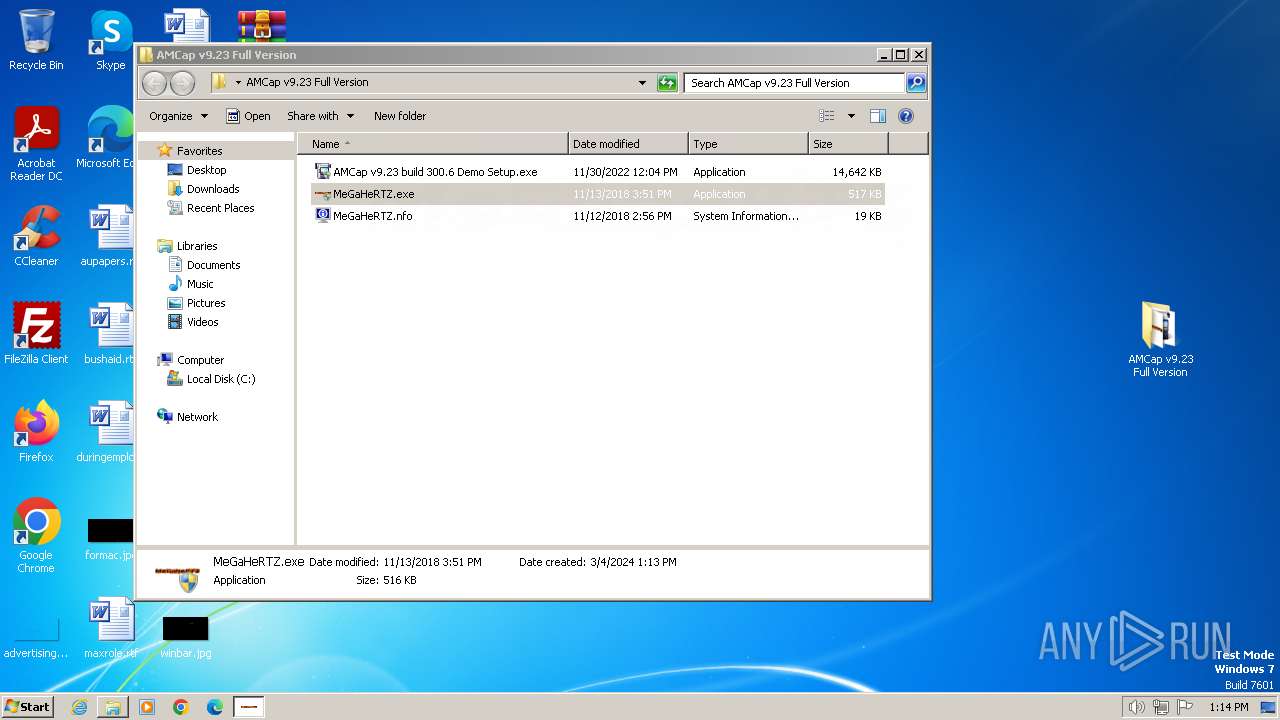Open the Skype desktop shortcut

tap(111, 40)
